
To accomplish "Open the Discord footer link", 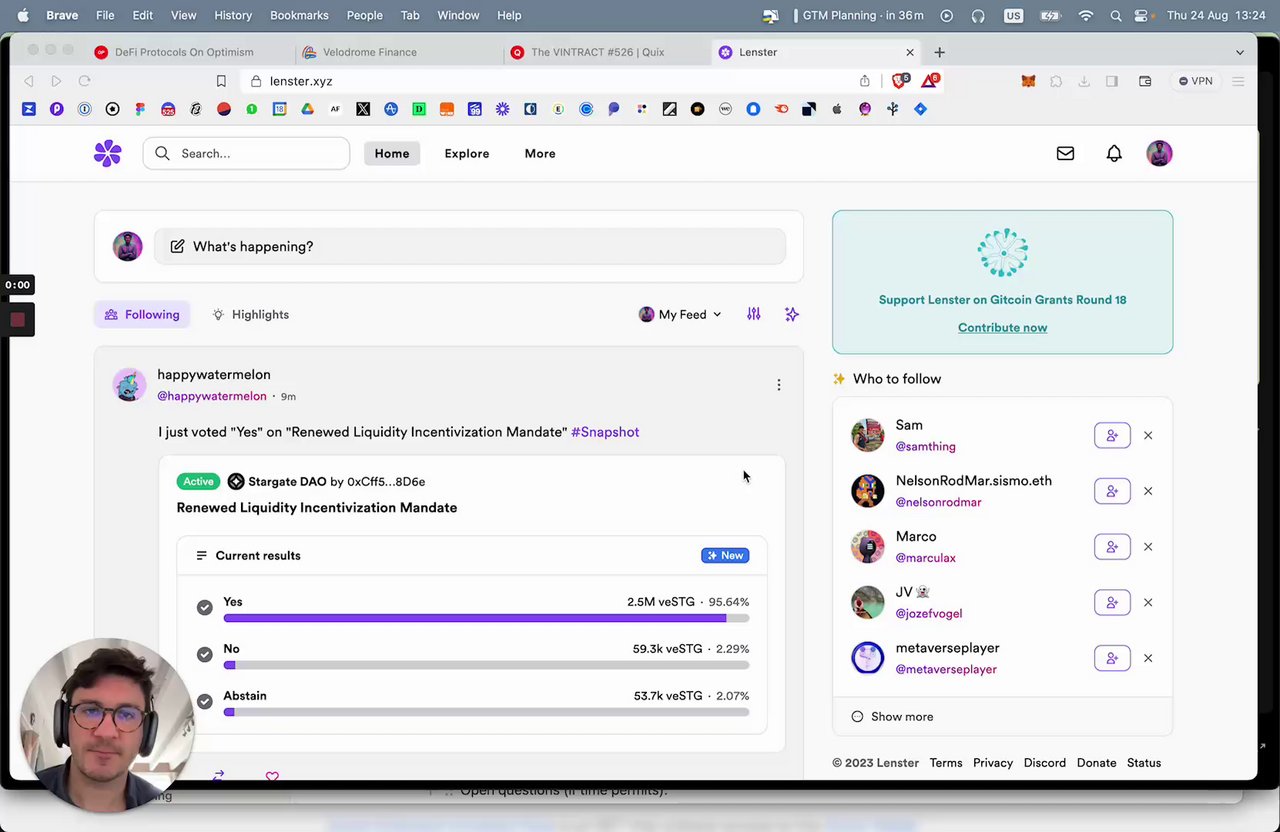I will point(1045,763).
